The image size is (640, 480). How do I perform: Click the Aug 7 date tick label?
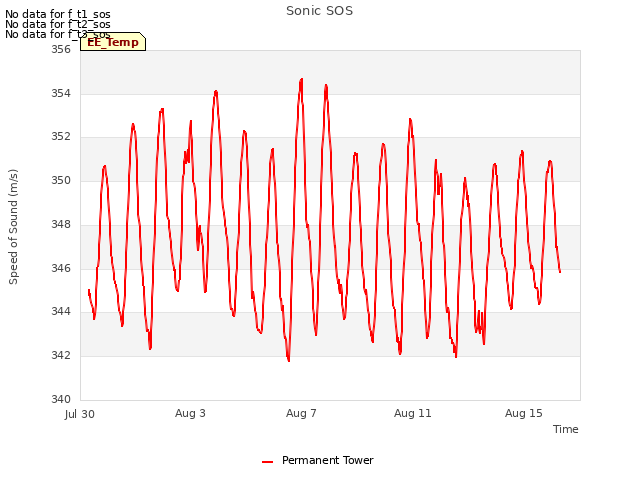pyautogui.click(x=301, y=413)
